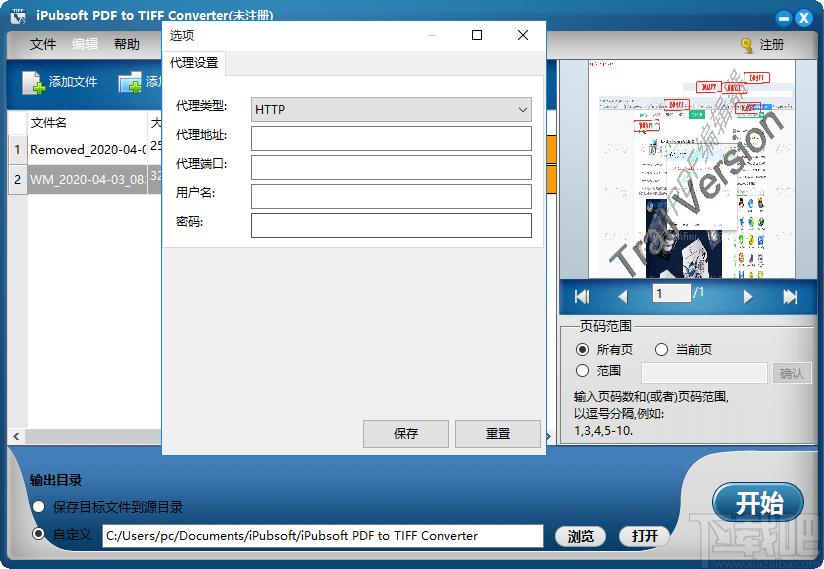Go to next page in preview
The image size is (824, 569).
[748, 297]
